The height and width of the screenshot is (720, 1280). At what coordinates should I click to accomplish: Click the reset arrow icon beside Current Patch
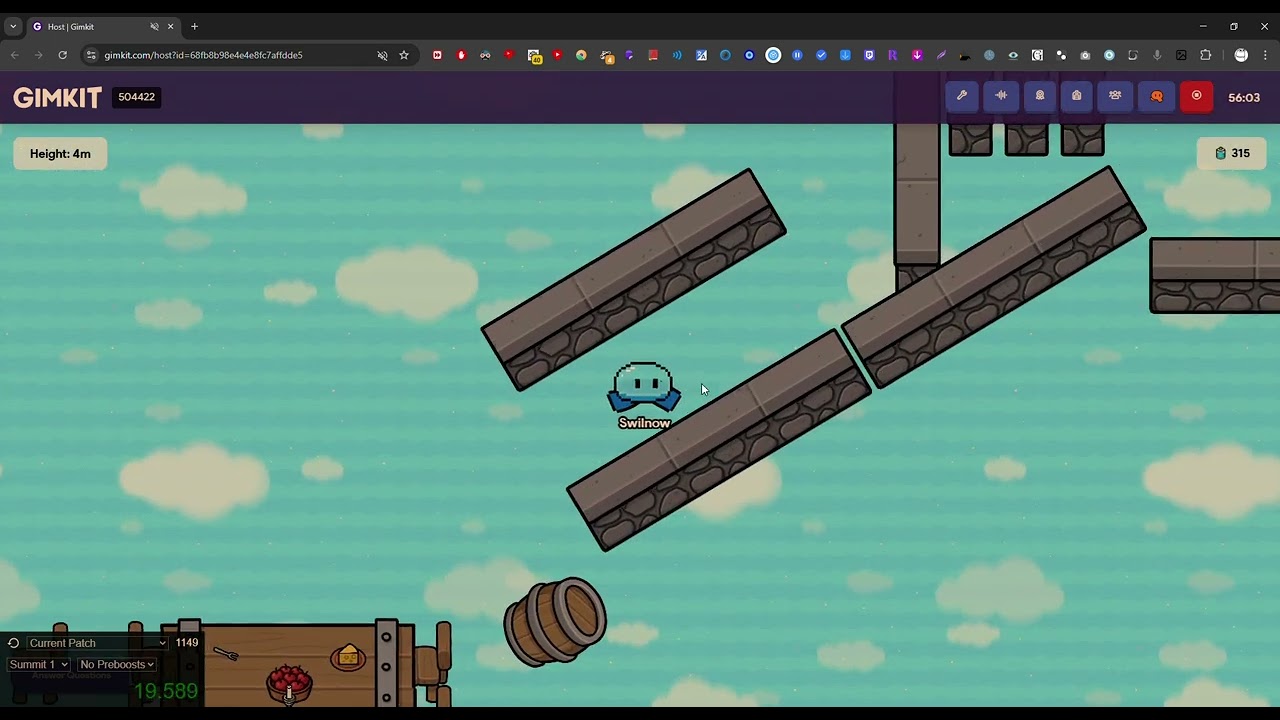point(13,643)
